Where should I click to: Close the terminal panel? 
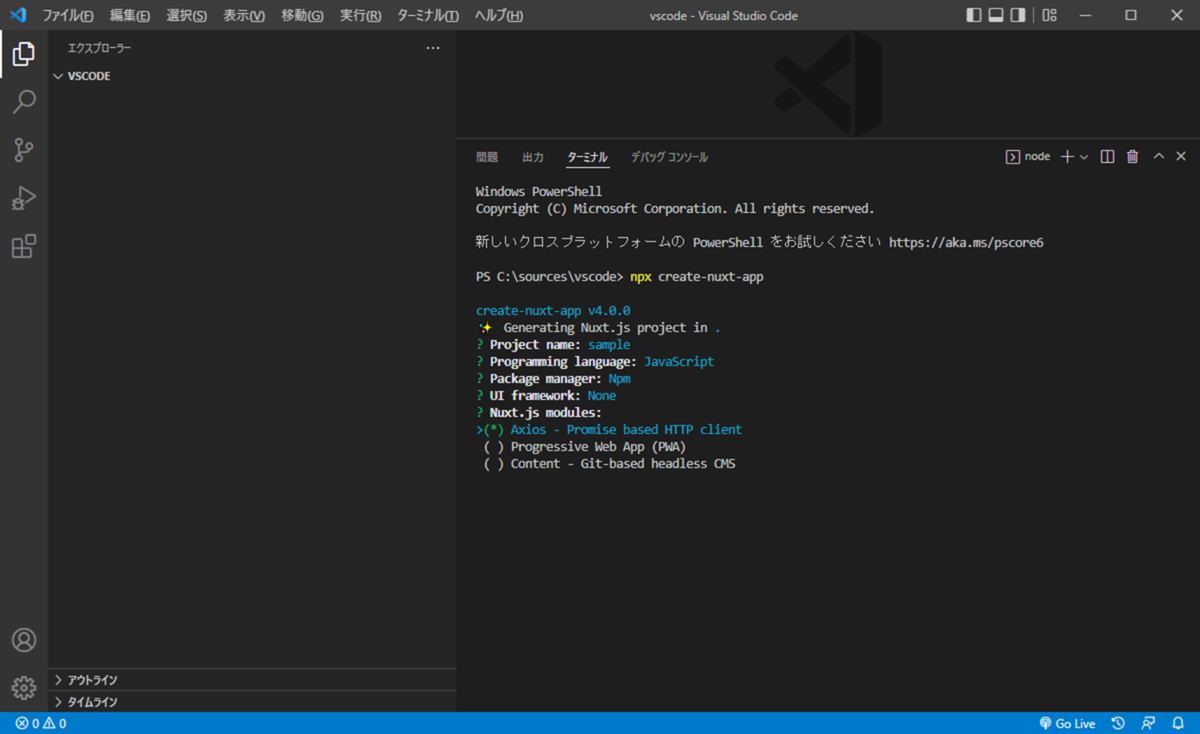(x=1181, y=157)
